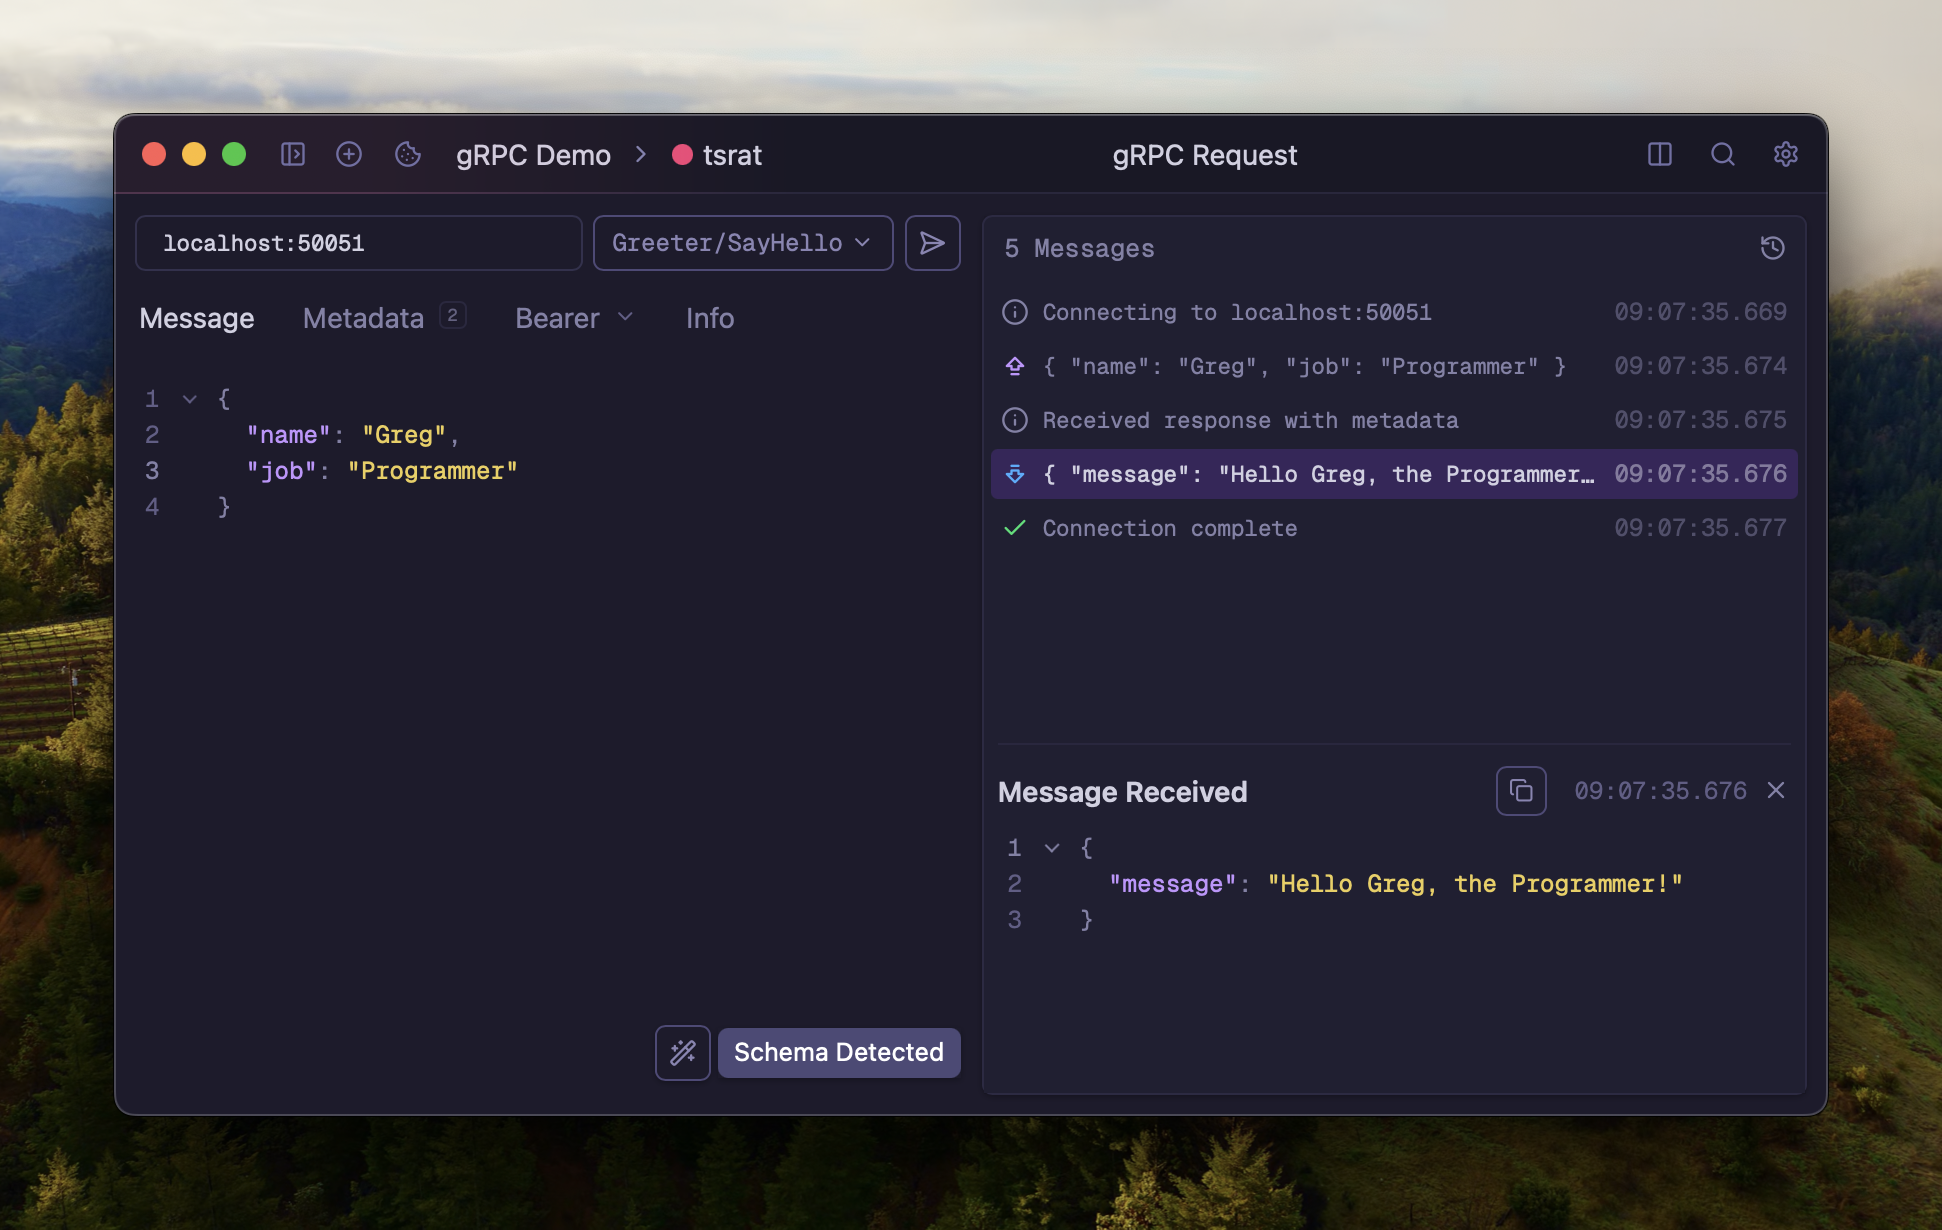
Task: Click the plus circle new request icon
Action: [x=349, y=154]
